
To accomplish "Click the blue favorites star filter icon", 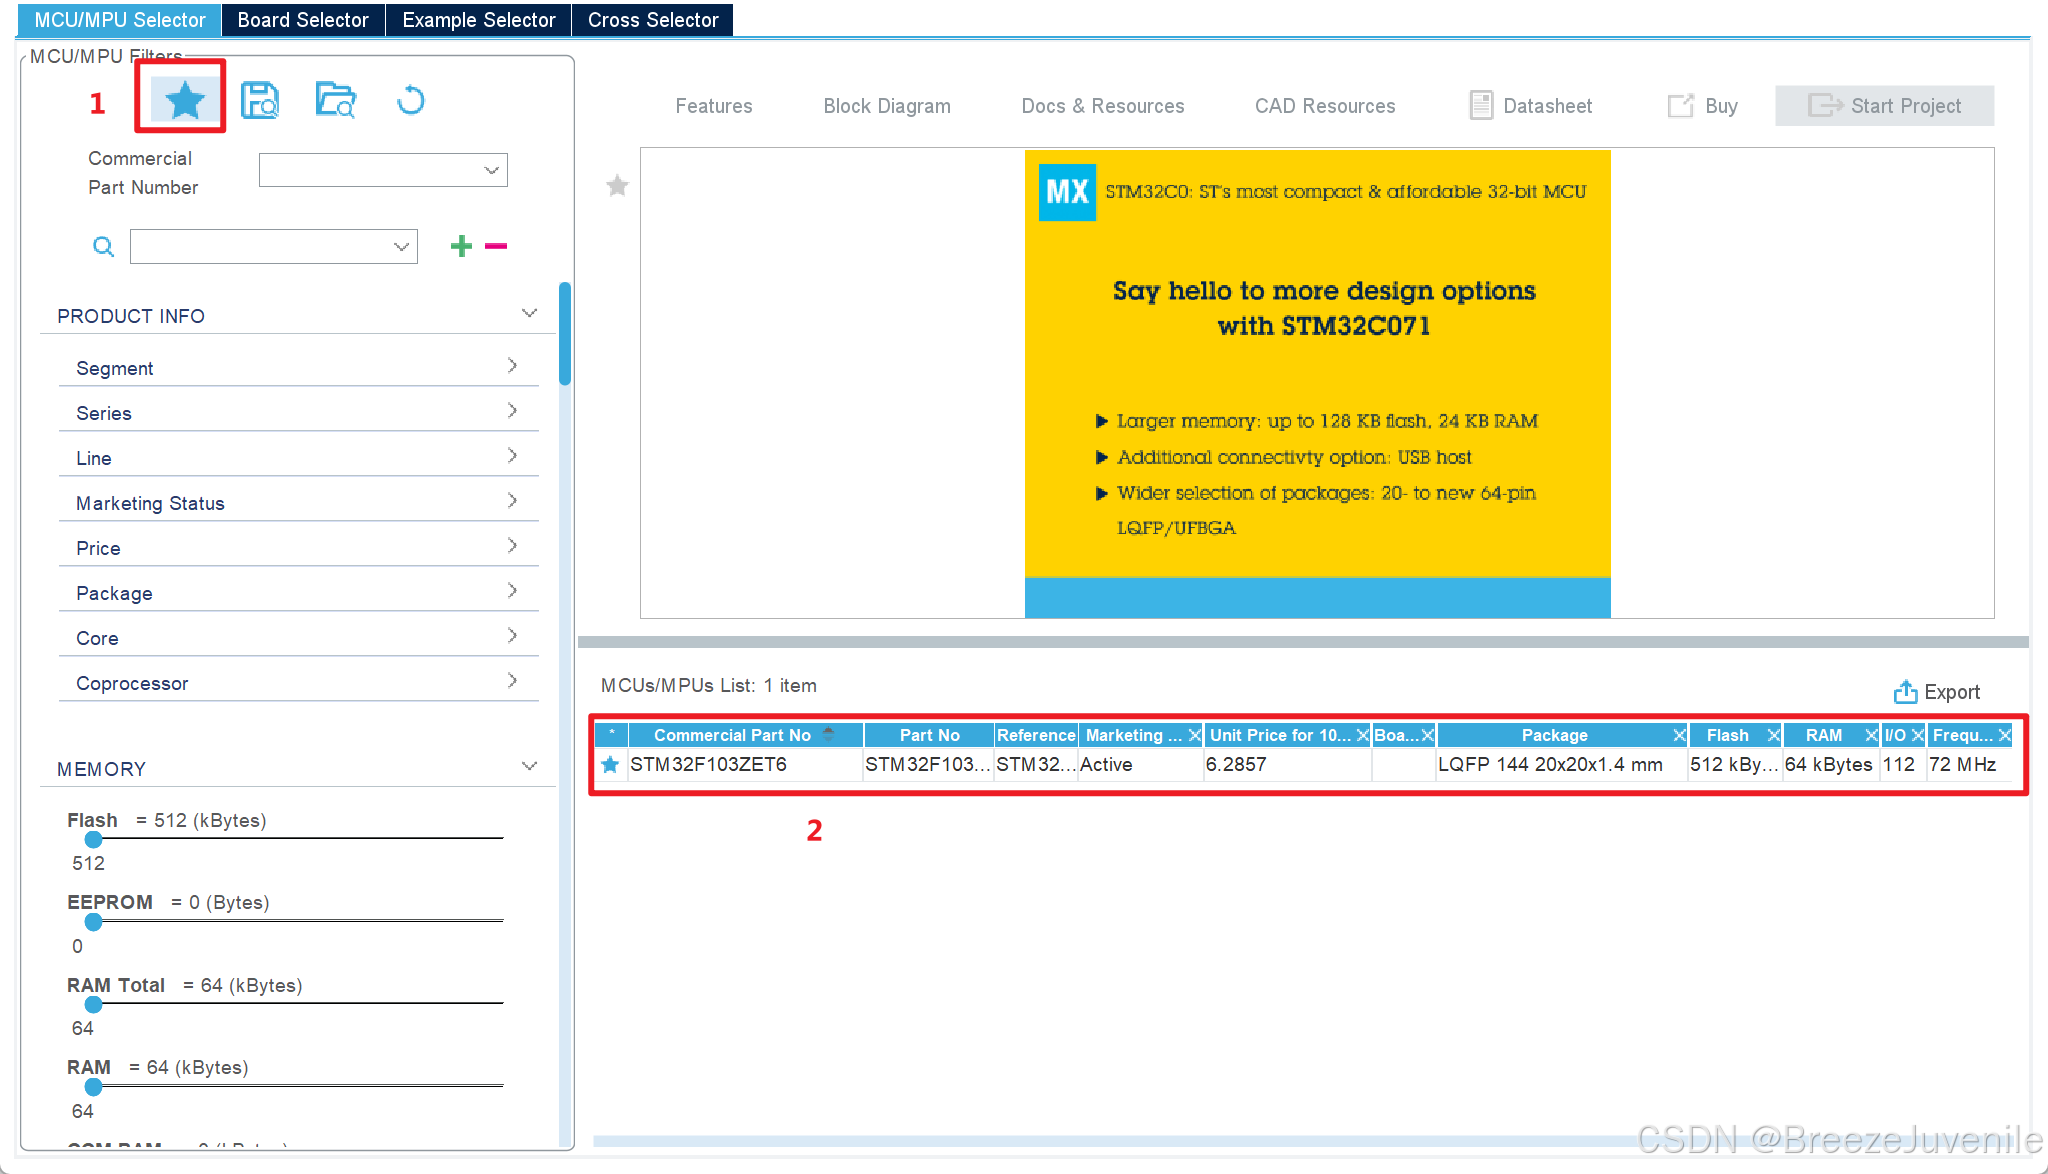I will pyautogui.click(x=184, y=100).
